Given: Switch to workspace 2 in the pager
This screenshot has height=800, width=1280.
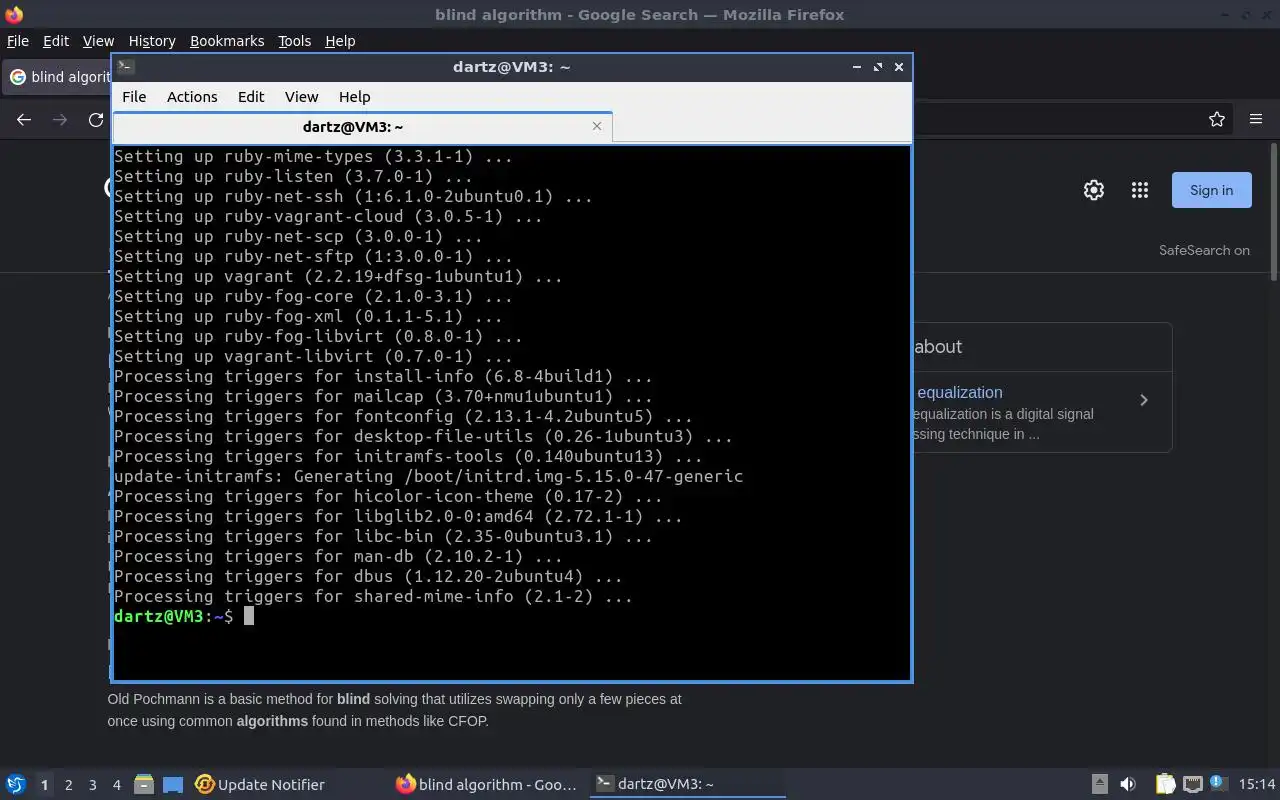Looking at the screenshot, I should coord(68,785).
